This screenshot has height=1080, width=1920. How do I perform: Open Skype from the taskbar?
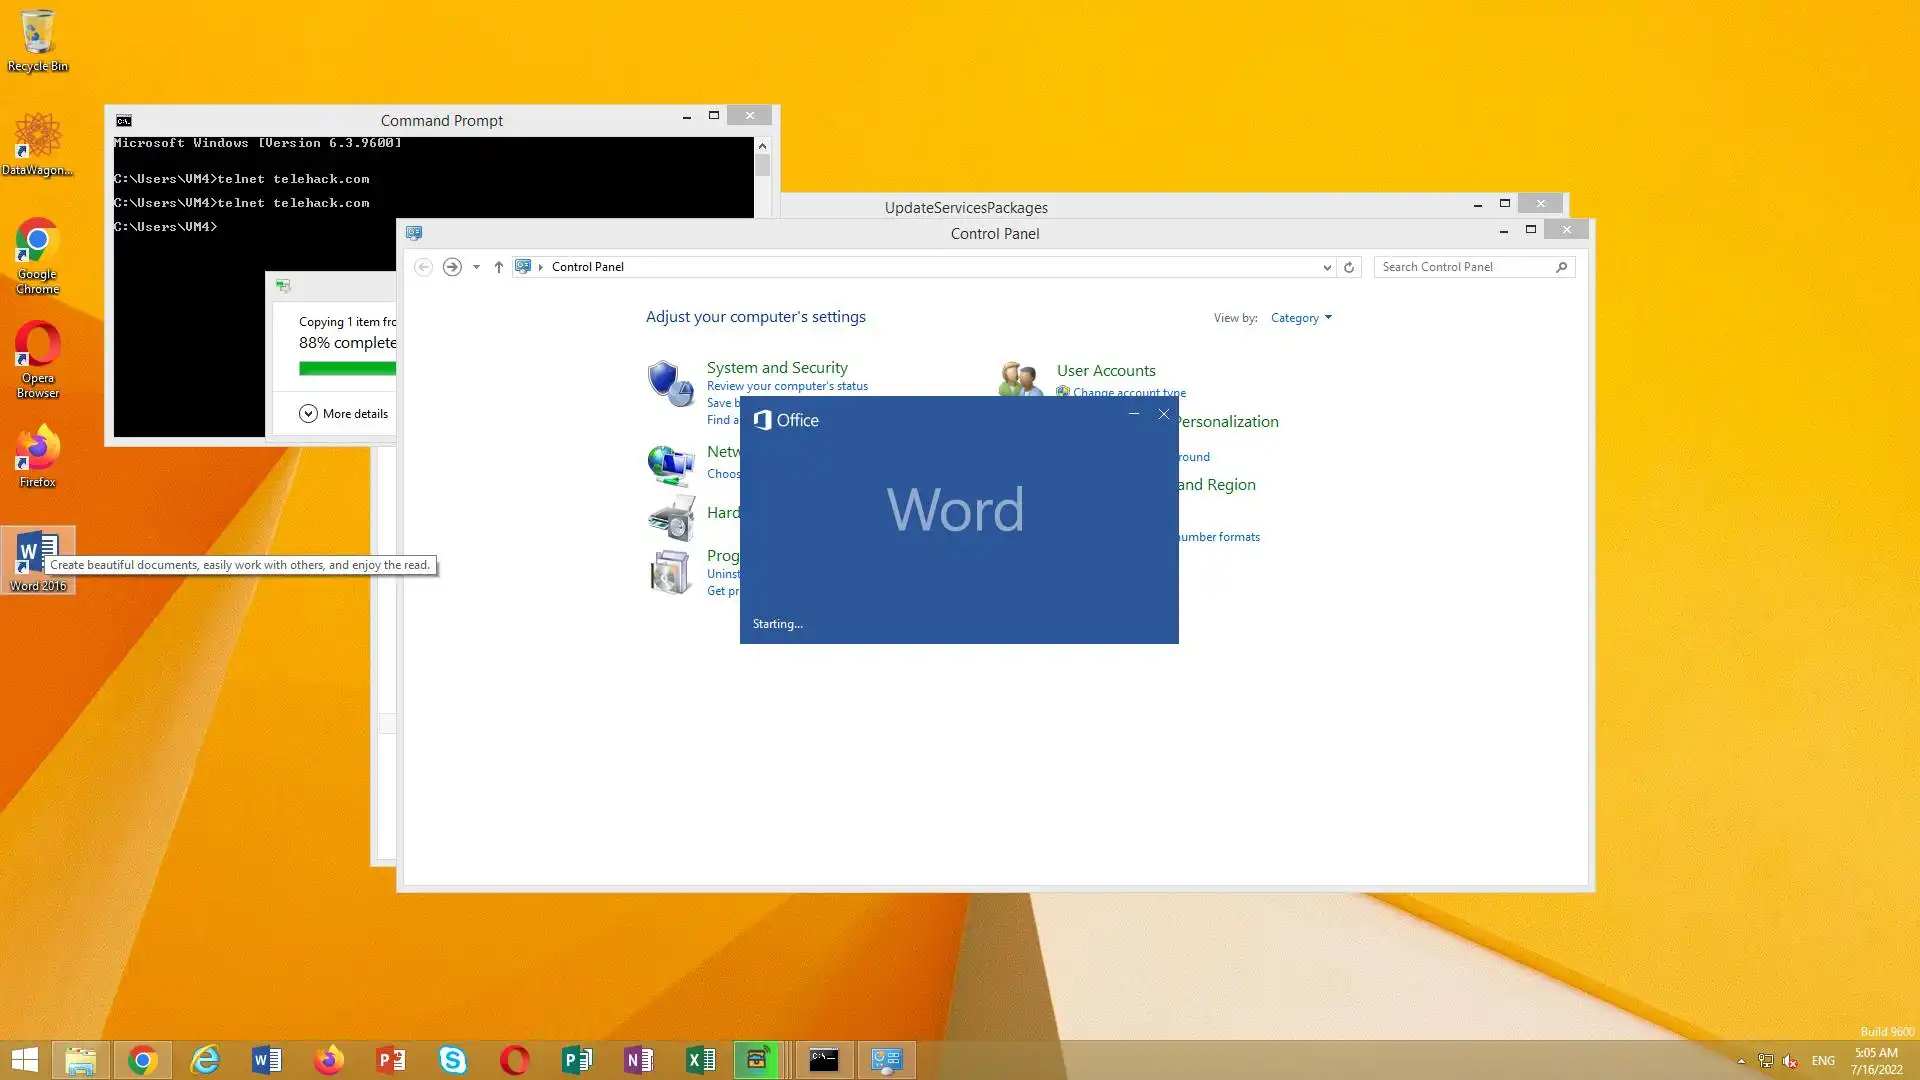(x=453, y=1060)
